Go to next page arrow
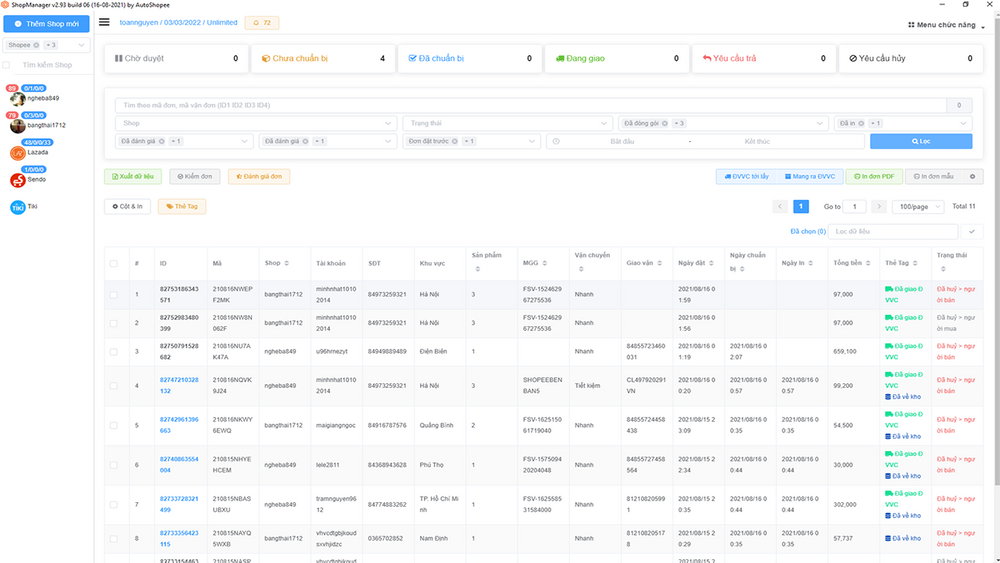The image size is (1000, 563). point(878,206)
